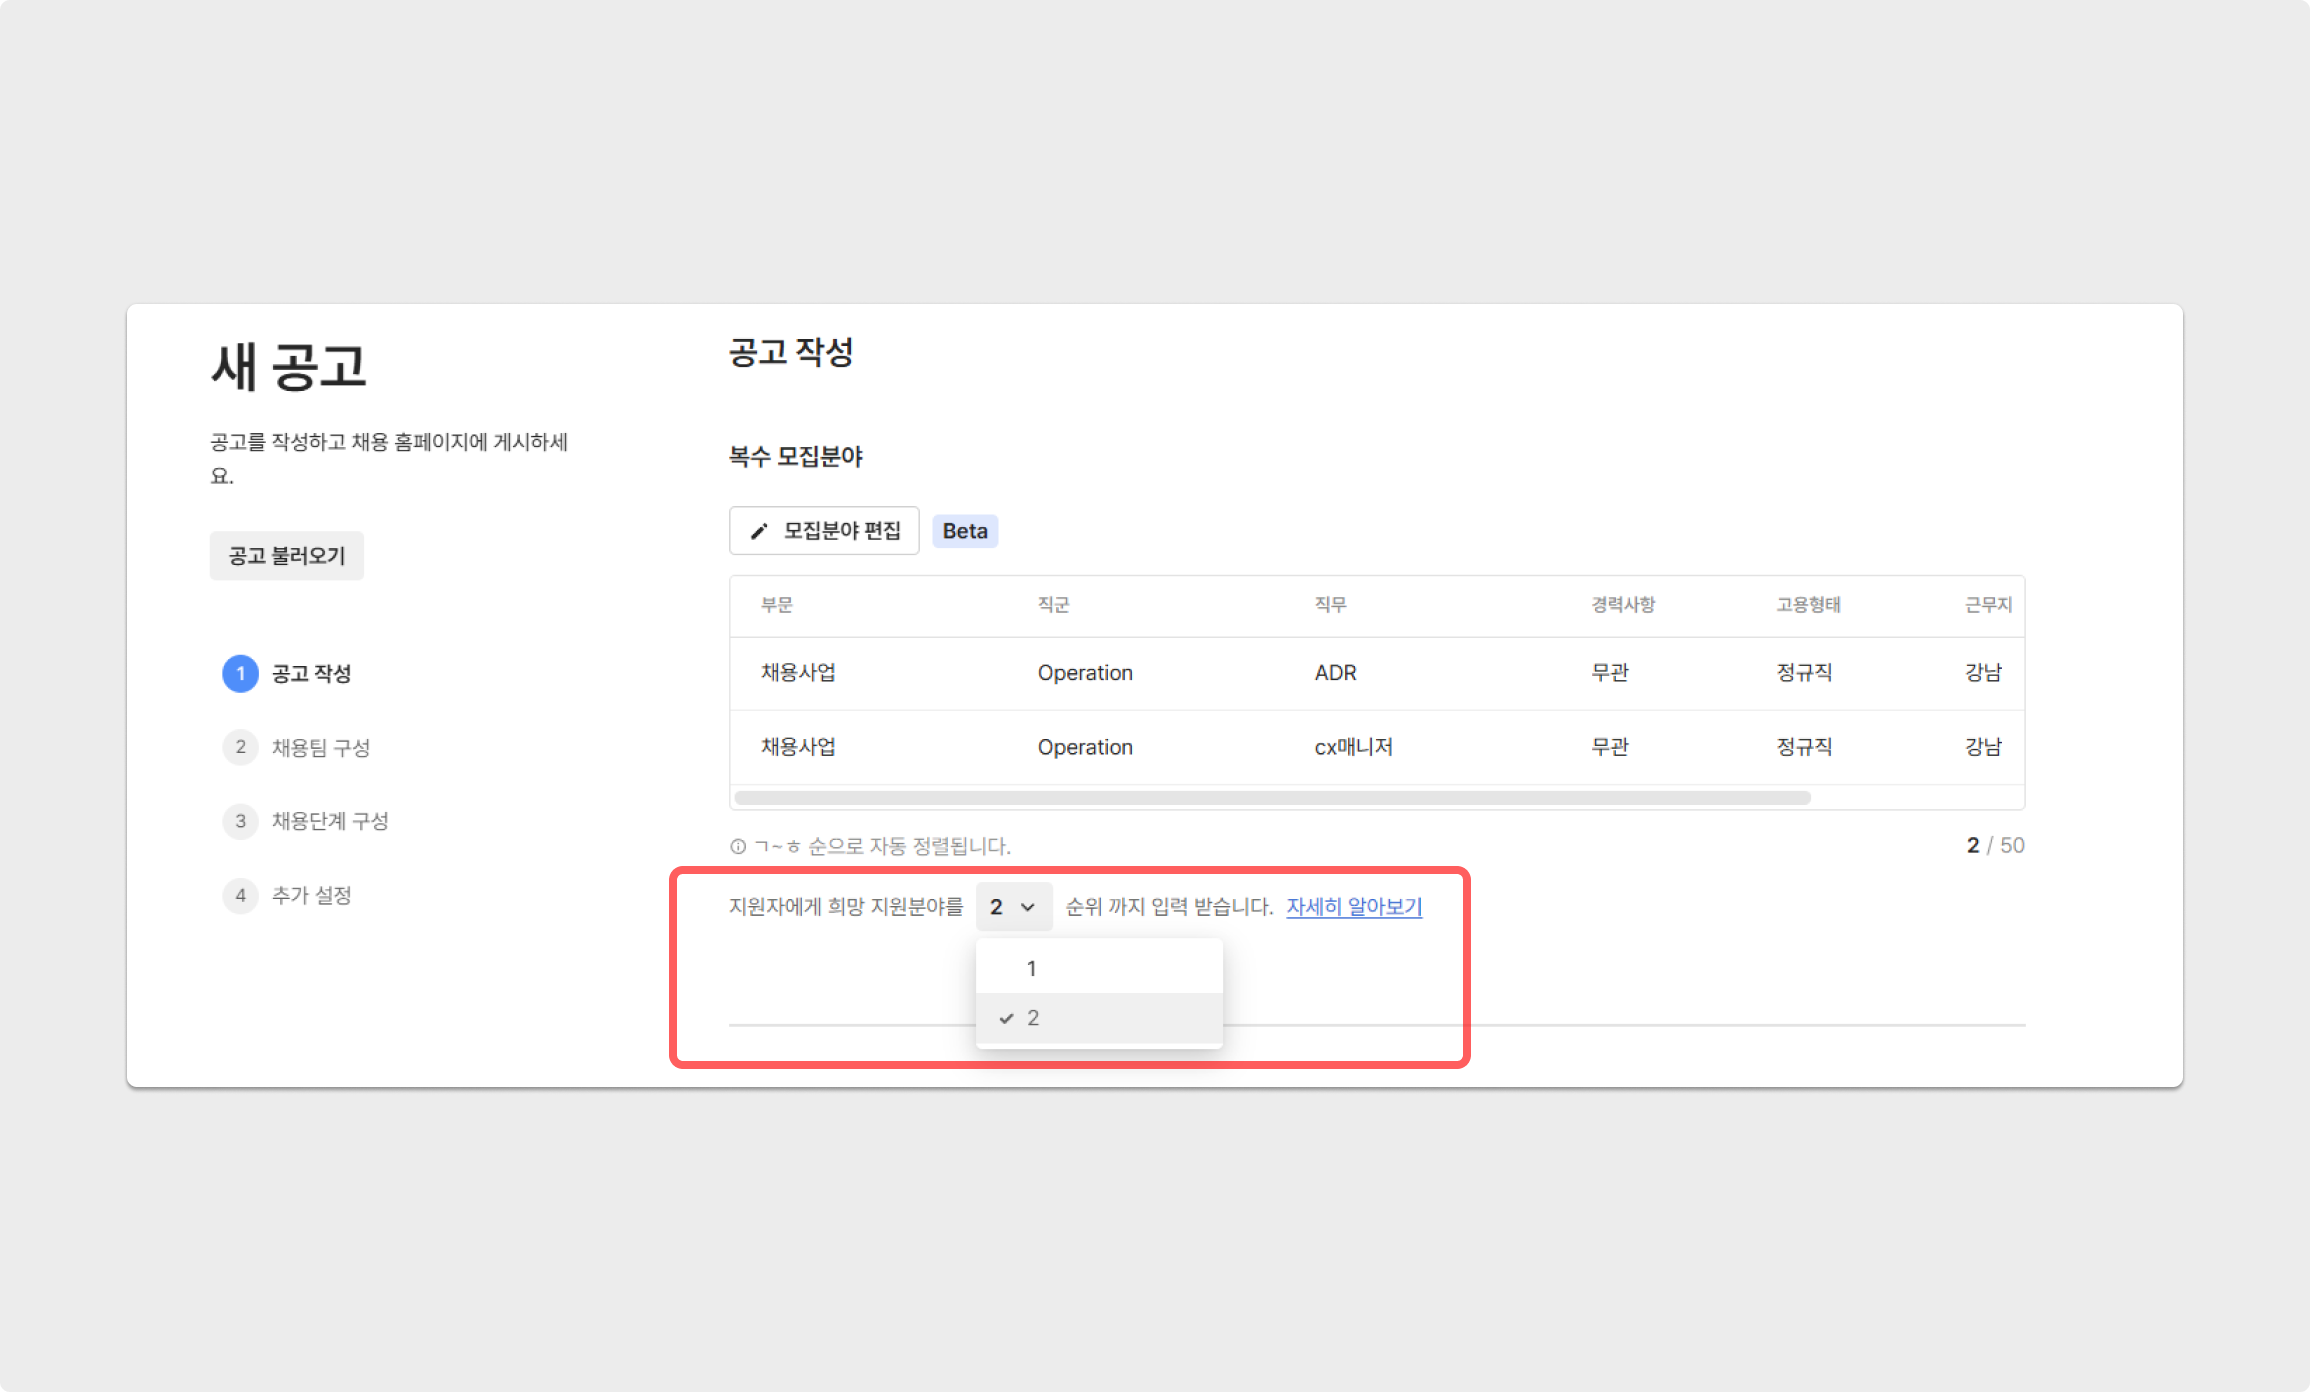Click the 부문 column header
Screen dimensions: 2310x1392
(x=777, y=605)
